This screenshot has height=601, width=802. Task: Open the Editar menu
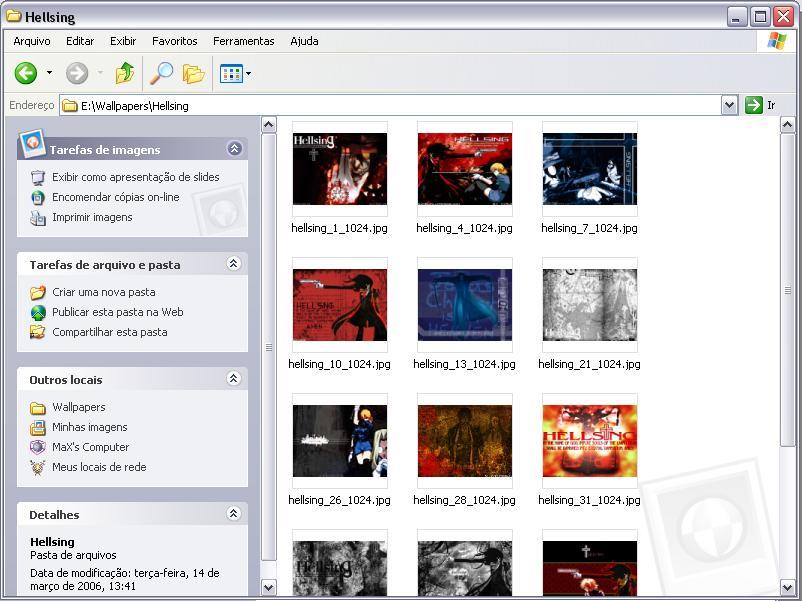[80, 41]
